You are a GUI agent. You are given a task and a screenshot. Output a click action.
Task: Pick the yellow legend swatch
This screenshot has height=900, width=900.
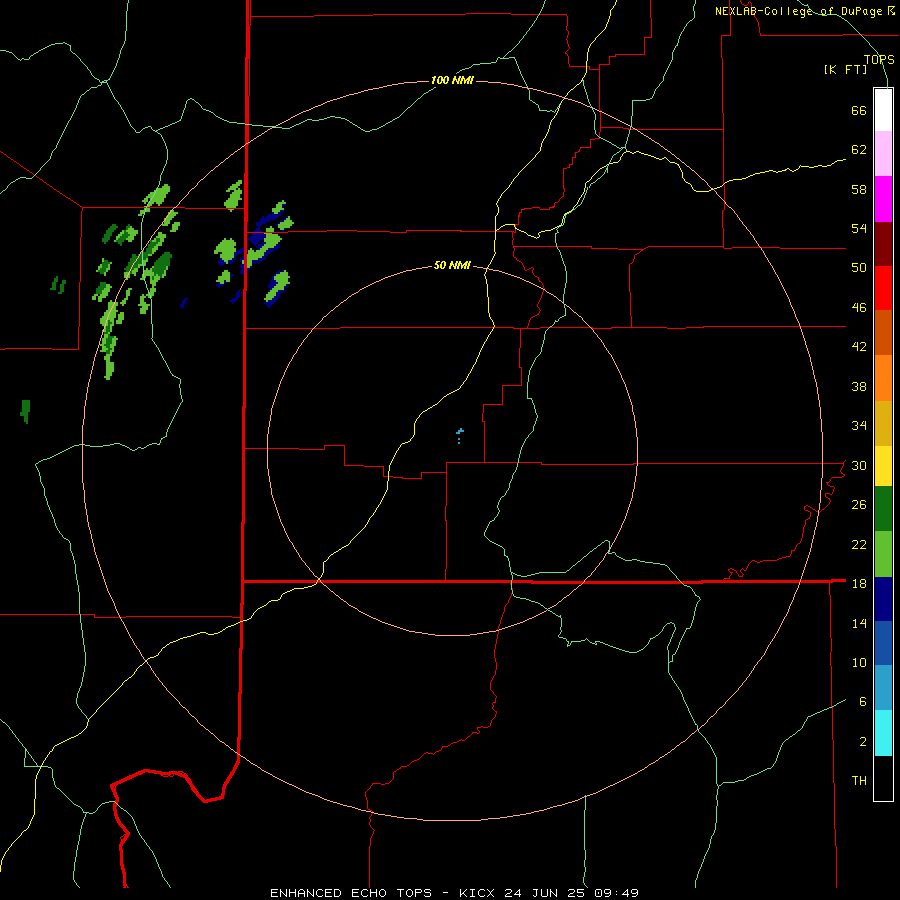(883, 466)
